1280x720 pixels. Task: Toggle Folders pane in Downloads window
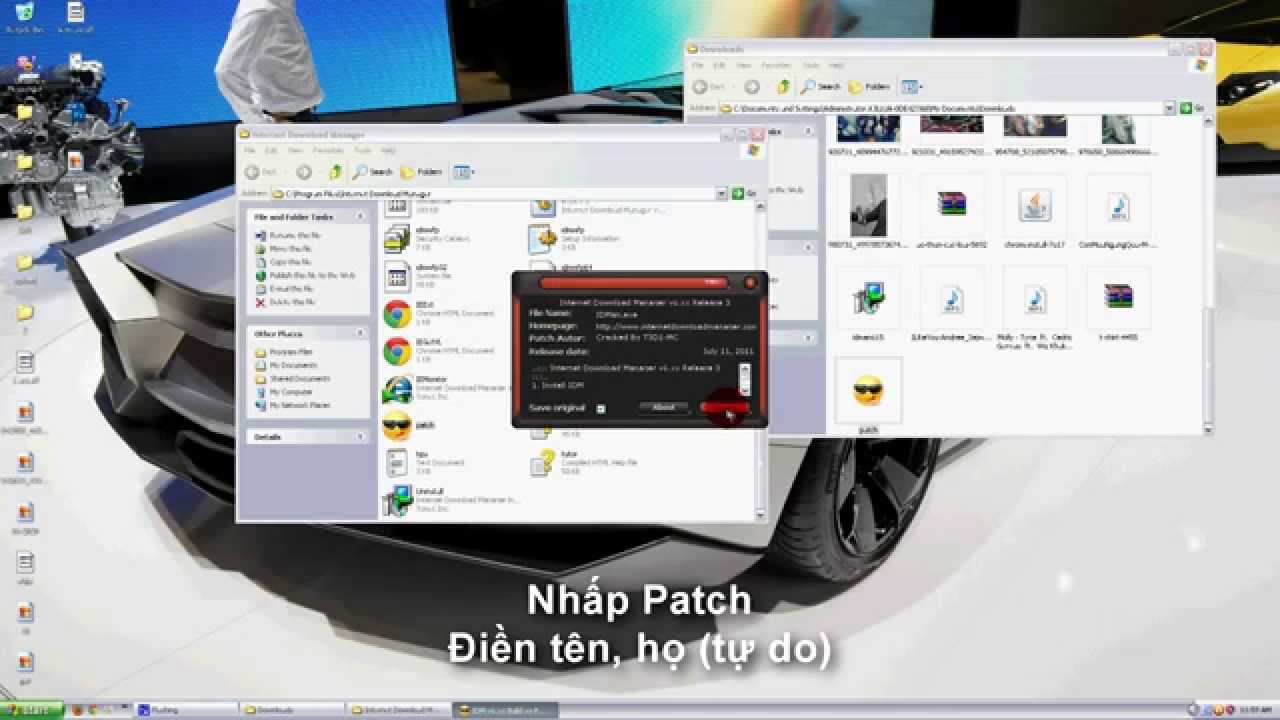pos(870,87)
